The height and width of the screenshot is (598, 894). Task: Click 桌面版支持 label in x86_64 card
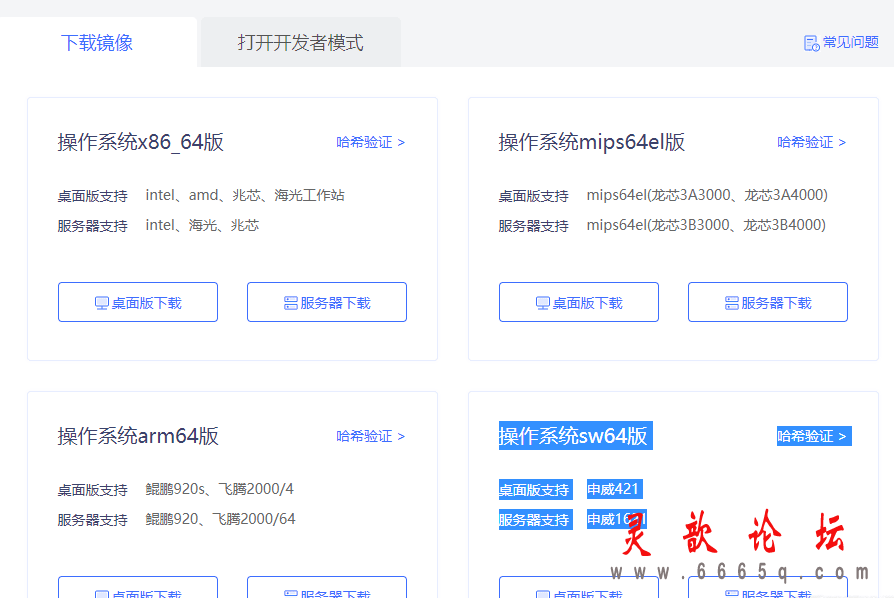(92, 196)
